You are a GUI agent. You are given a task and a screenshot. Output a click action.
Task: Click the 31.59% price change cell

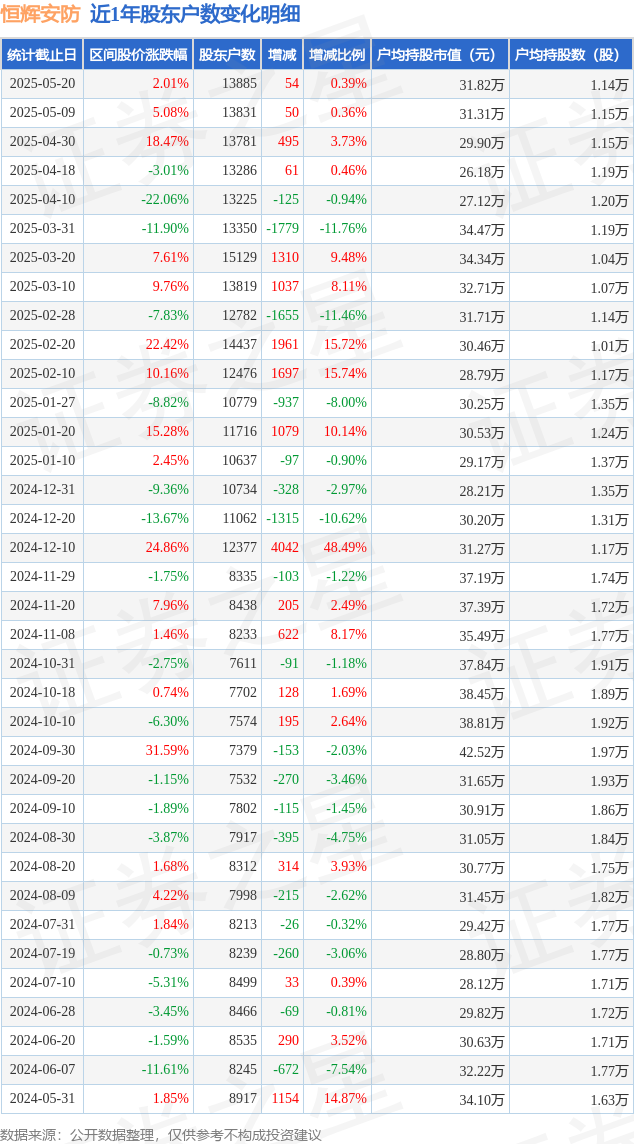[167, 750]
